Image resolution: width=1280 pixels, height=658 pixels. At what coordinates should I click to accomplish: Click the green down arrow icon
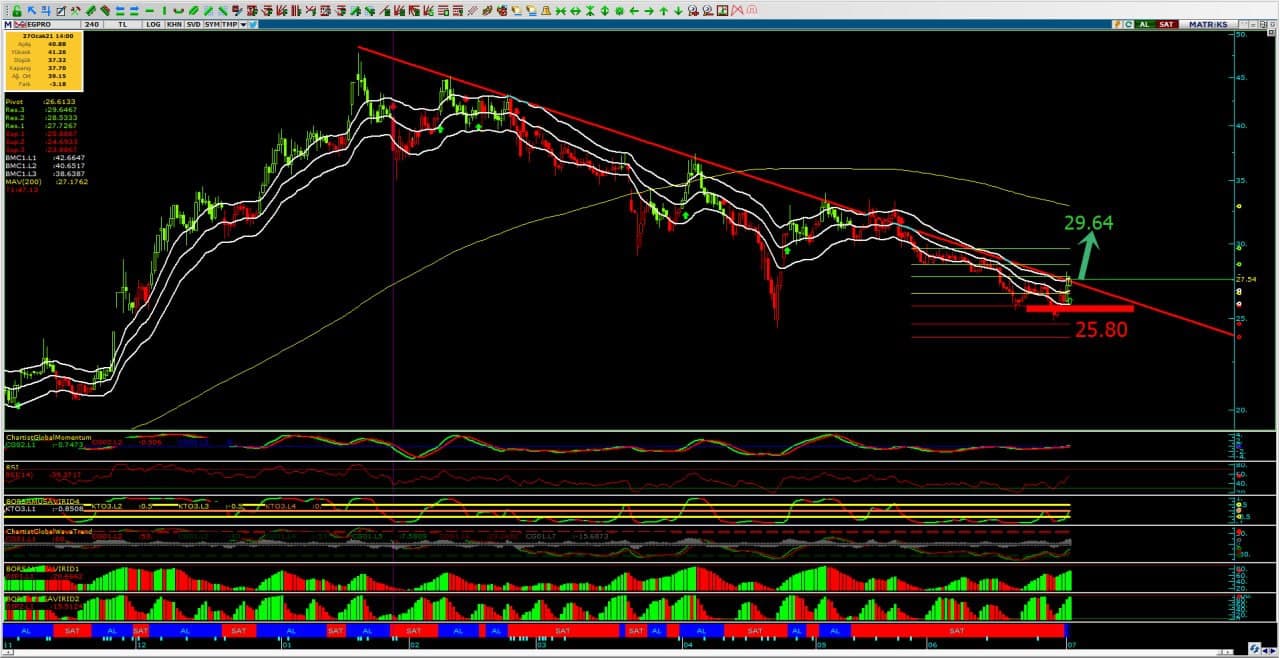(x=678, y=10)
